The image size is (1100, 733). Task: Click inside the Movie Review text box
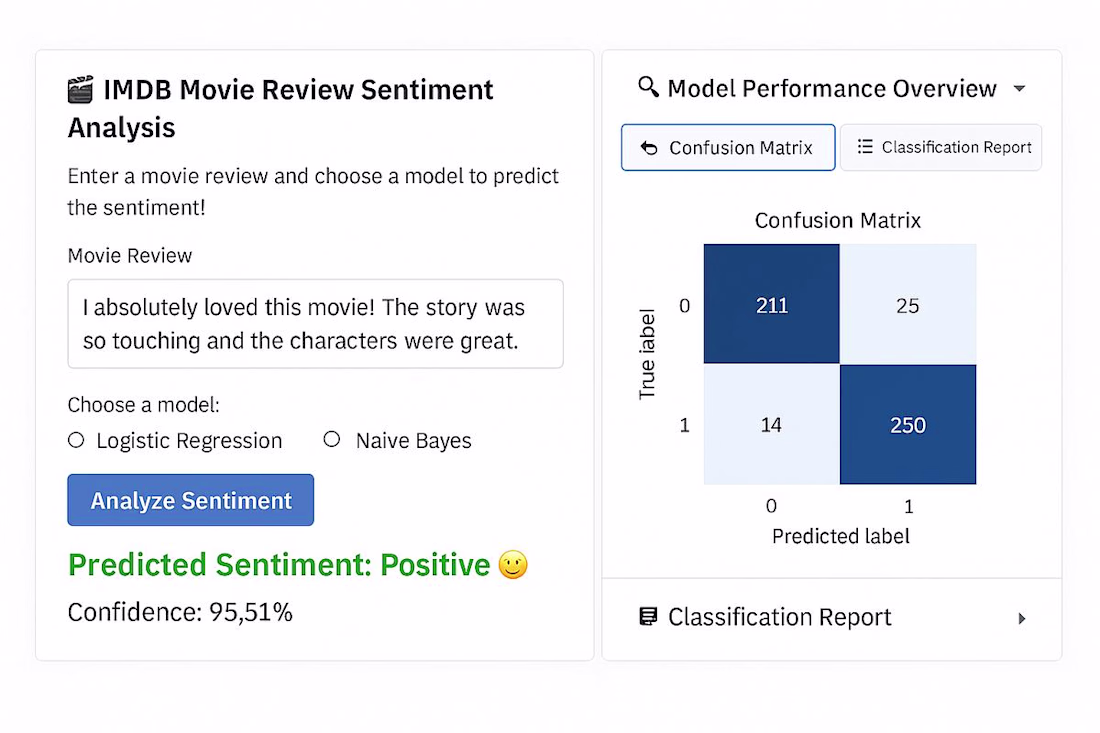pos(316,324)
